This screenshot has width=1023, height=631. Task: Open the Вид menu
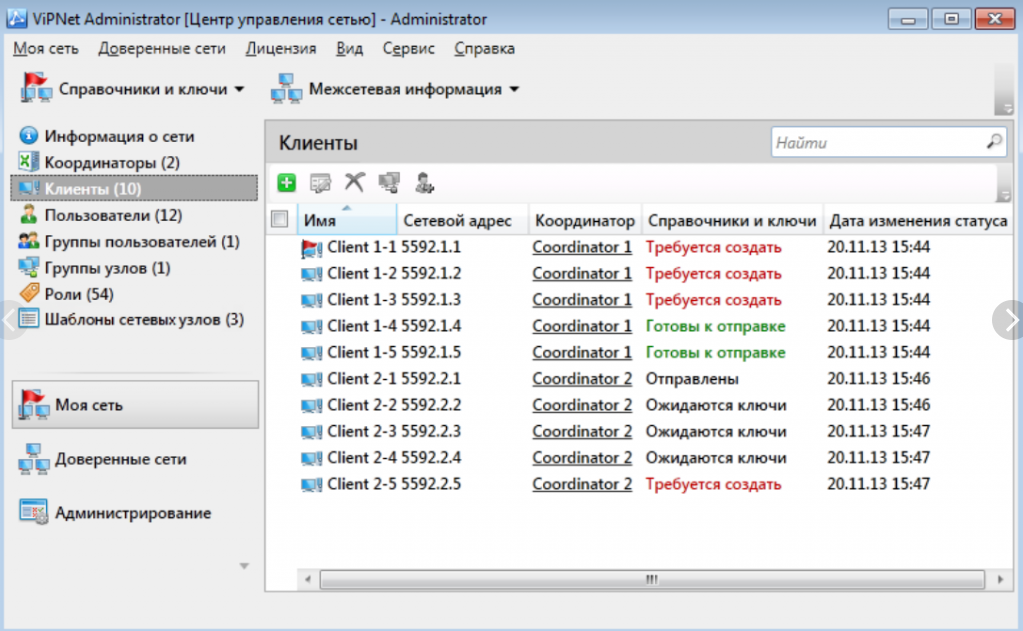(x=349, y=48)
